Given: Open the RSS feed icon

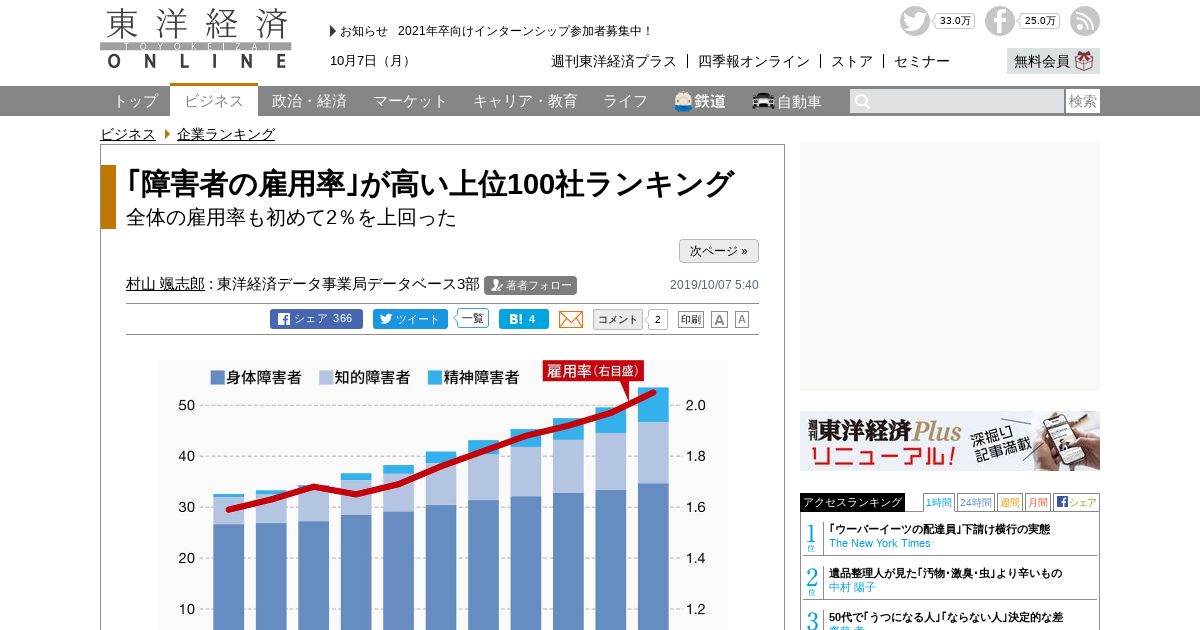Looking at the screenshot, I should (x=1085, y=21).
